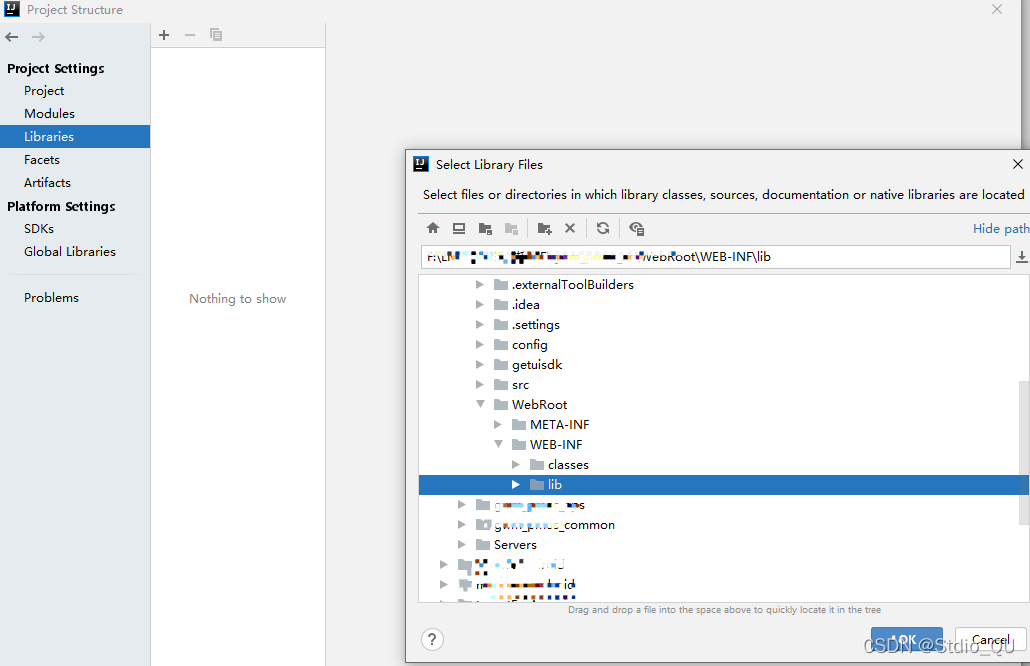
Task: Expand the getuisdk folder
Action: click(x=480, y=365)
